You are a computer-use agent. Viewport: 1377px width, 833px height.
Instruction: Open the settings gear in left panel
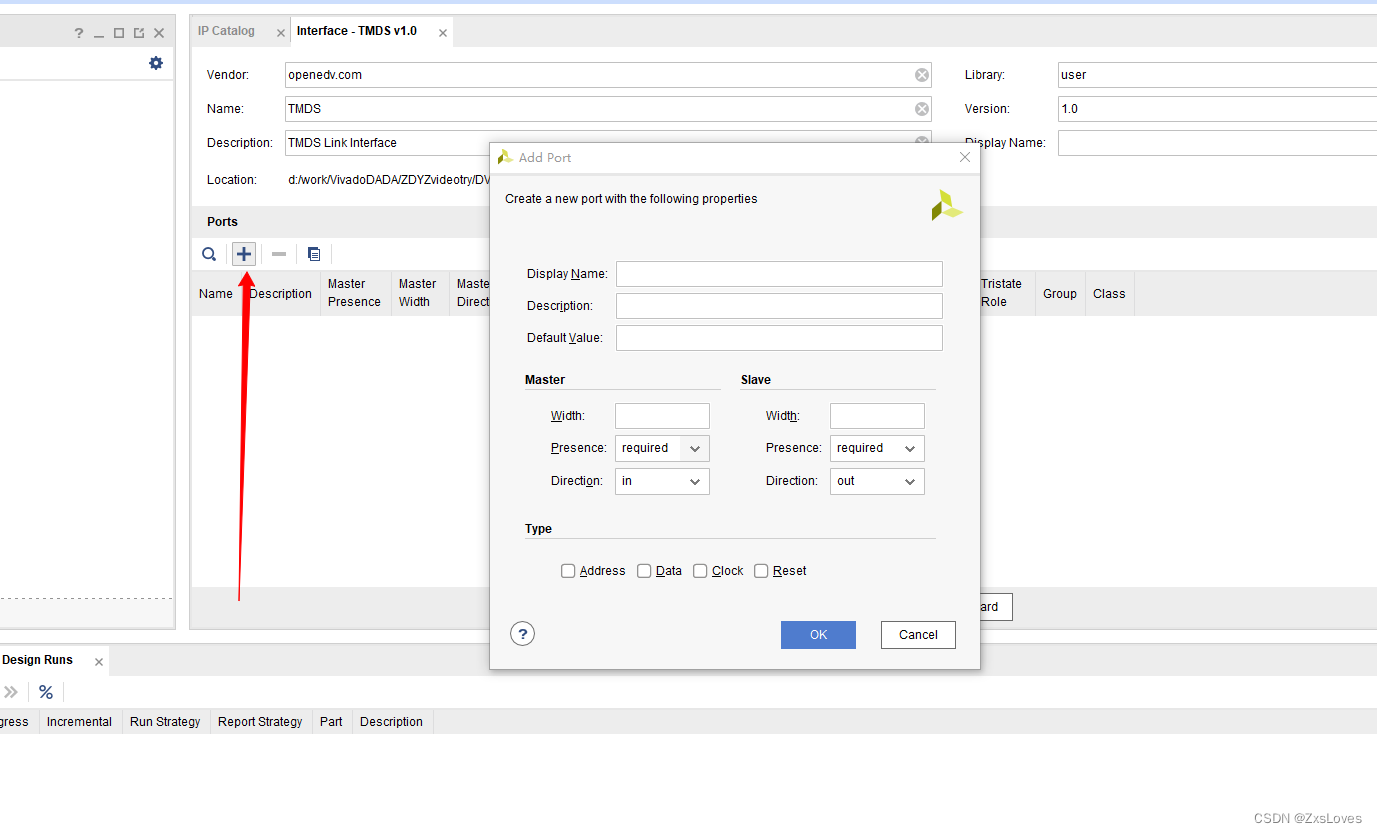point(156,63)
